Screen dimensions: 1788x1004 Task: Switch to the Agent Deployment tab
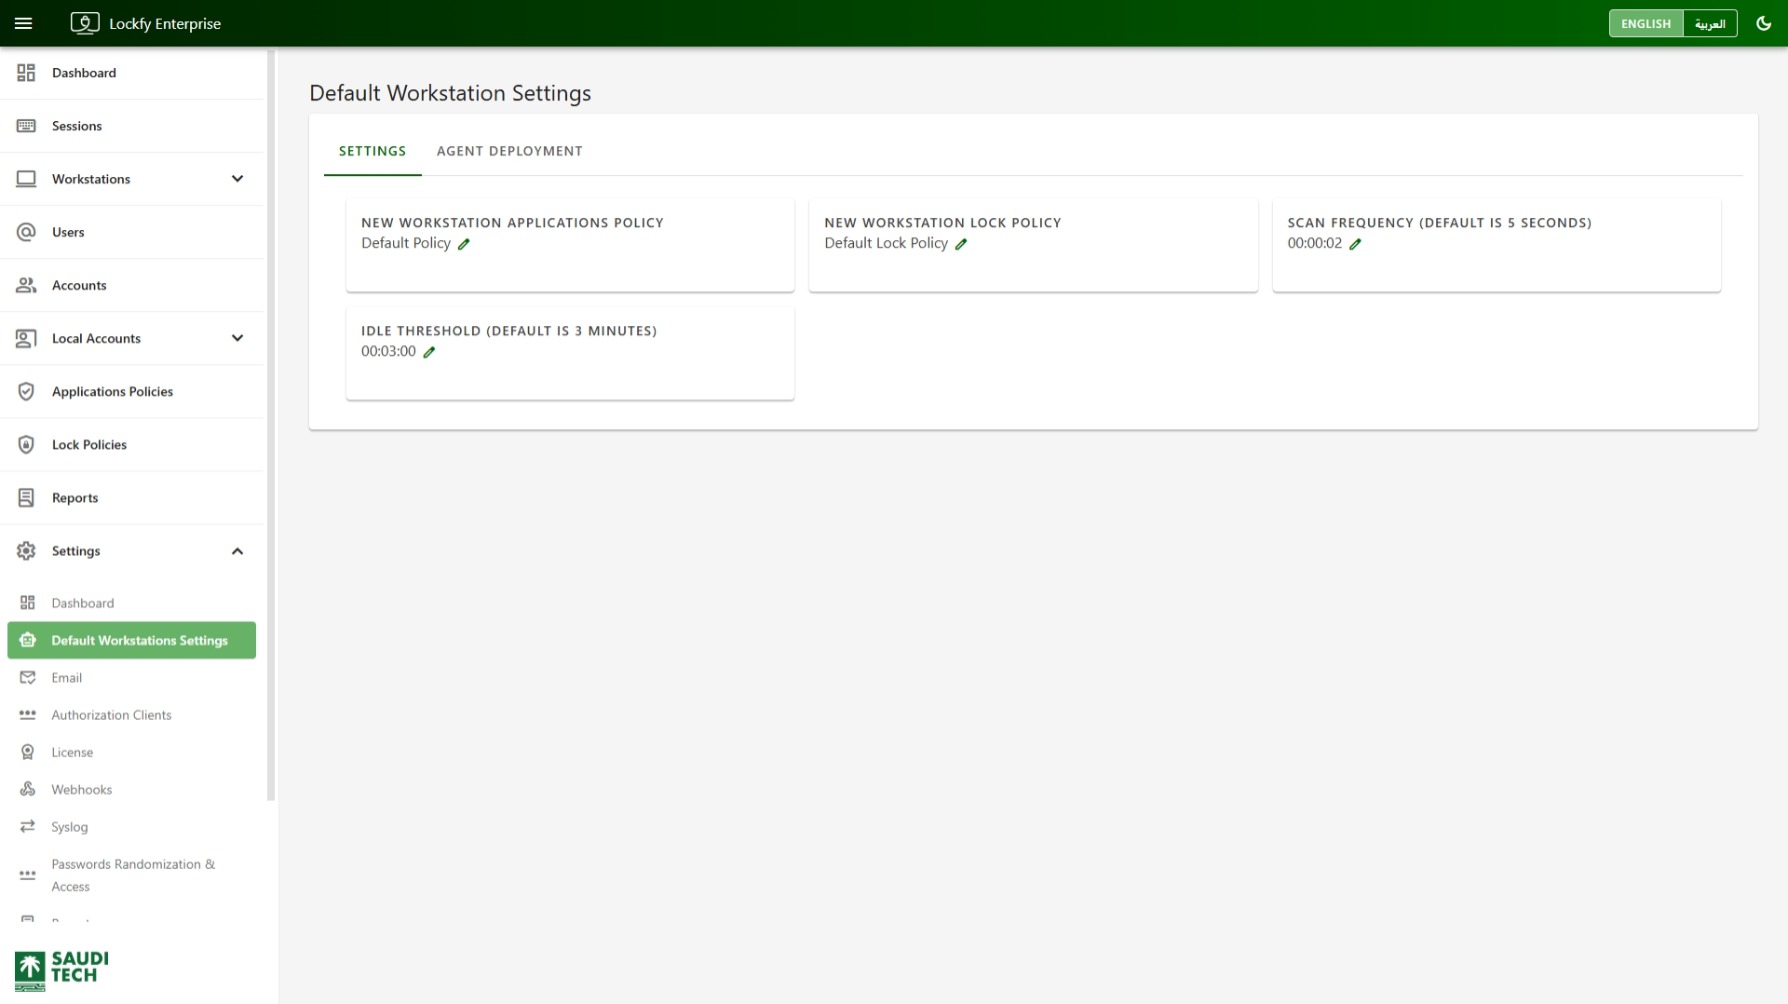(x=509, y=151)
